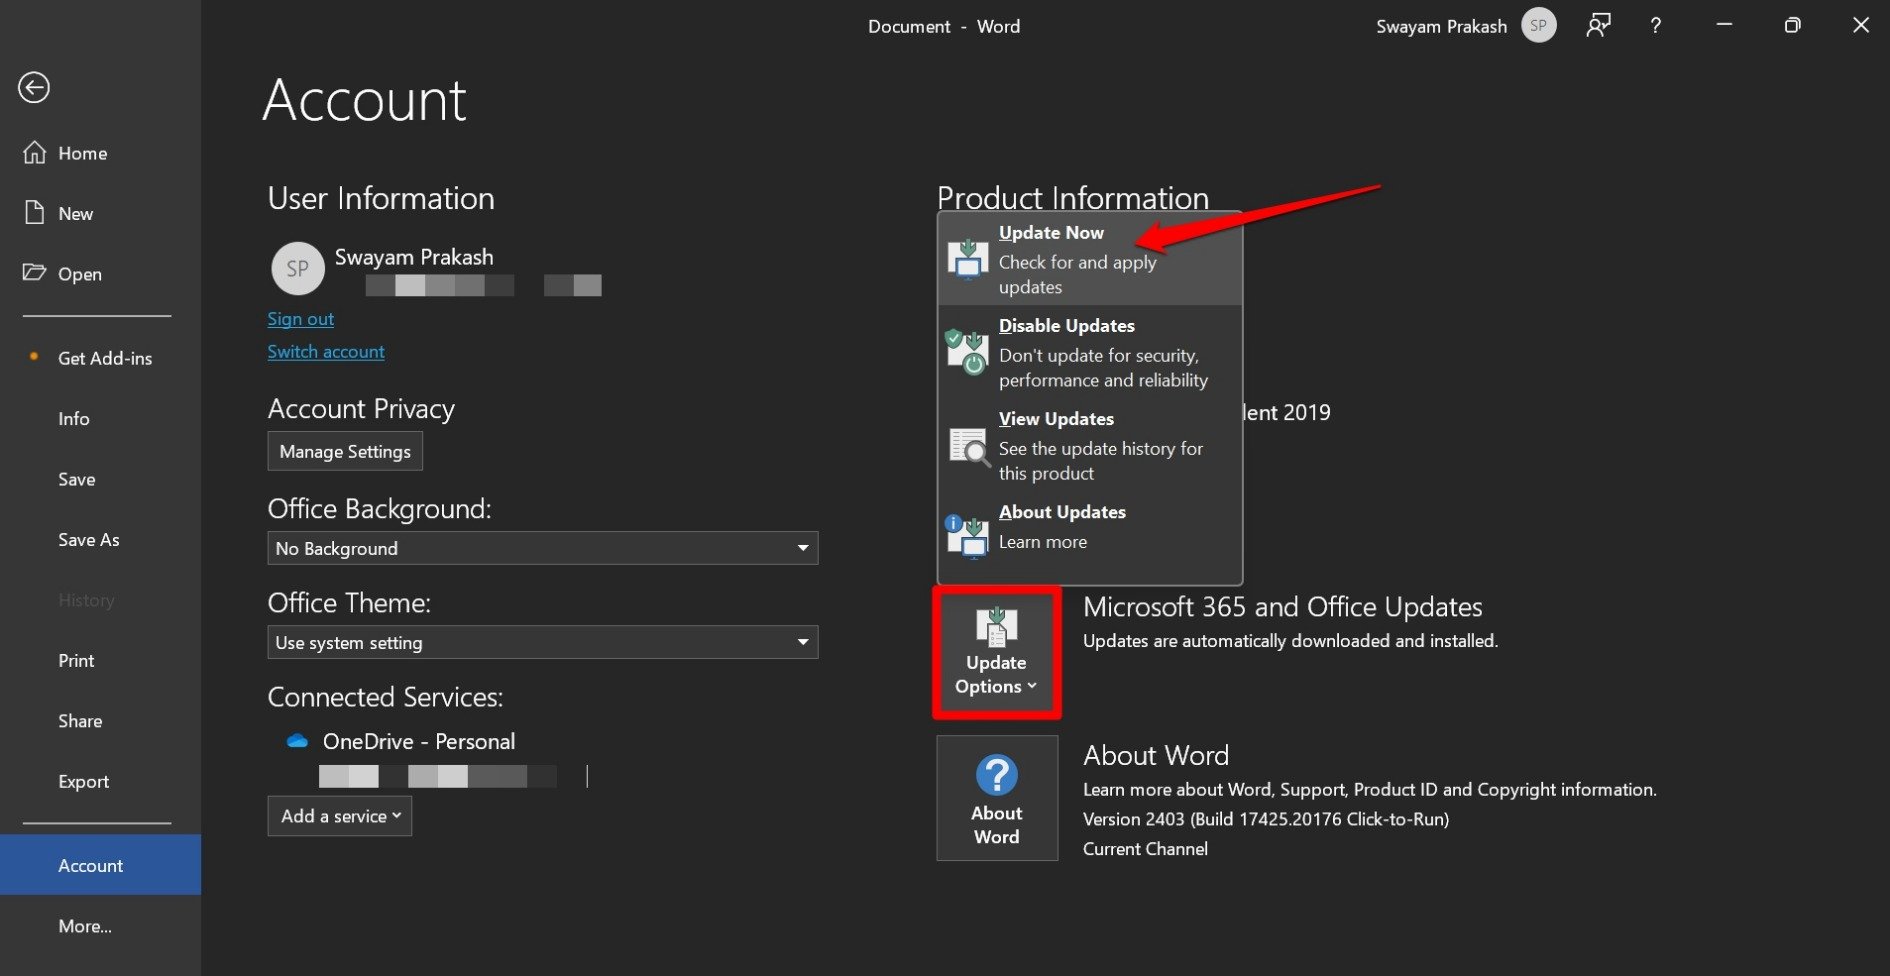Image resolution: width=1890 pixels, height=976 pixels.
Task: Expand the Add a service menu
Action: [x=340, y=816]
